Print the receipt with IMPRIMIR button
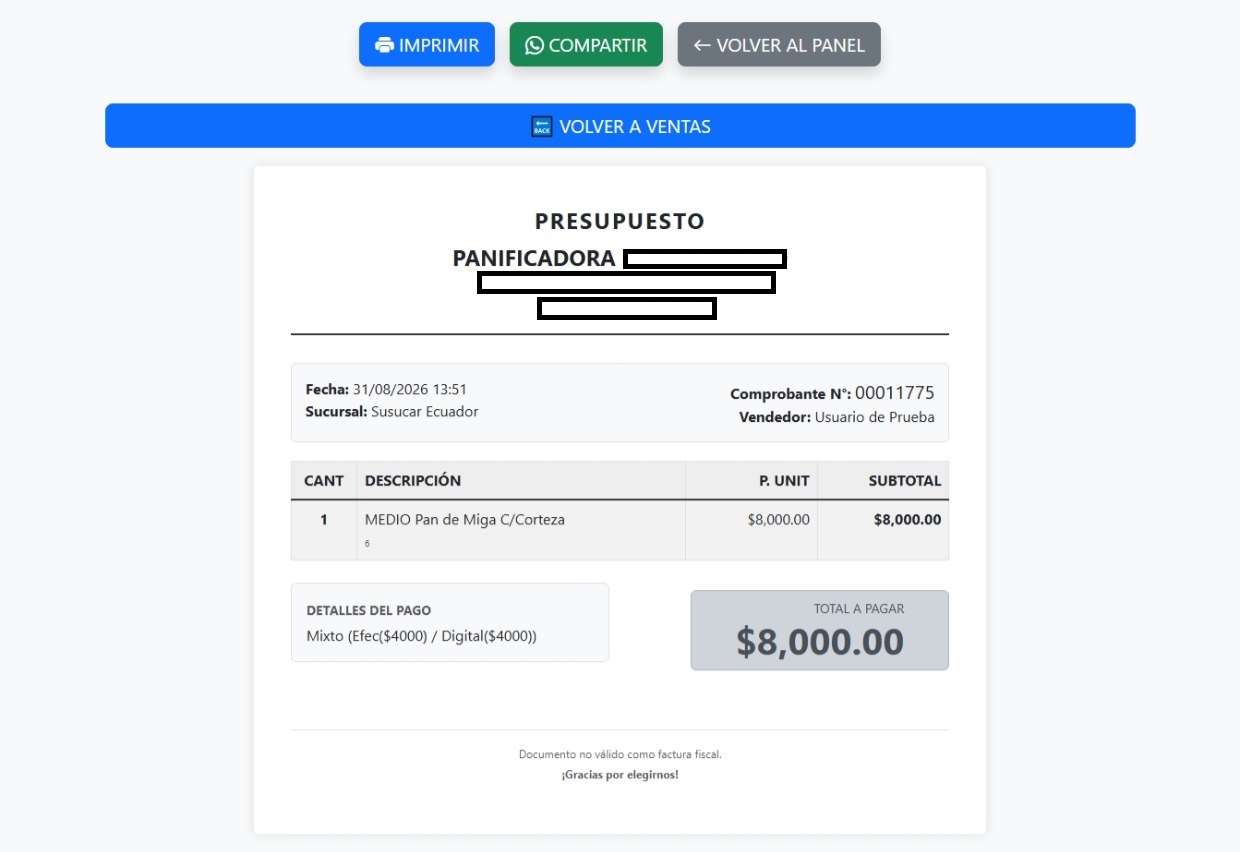Image resolution: width=1240 pixels, height=852 pixels. [427, 44]
